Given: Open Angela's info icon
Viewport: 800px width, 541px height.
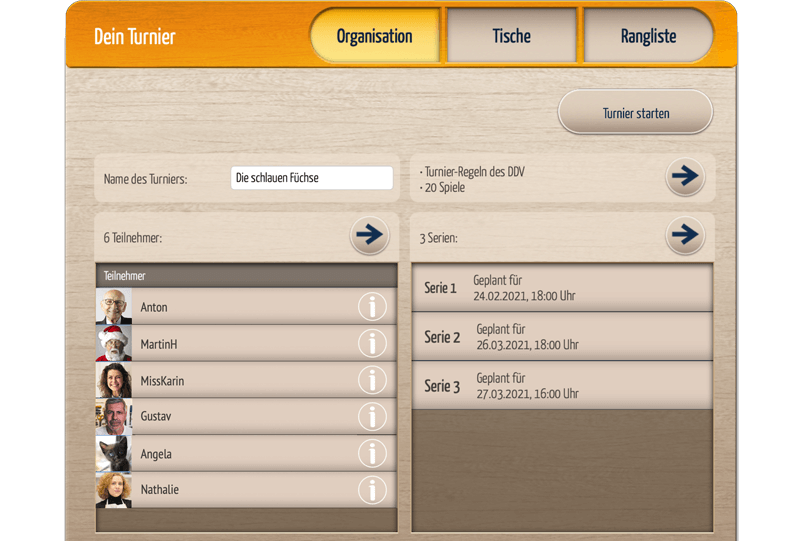Looking at the screenshot, I should pos(372,453).
